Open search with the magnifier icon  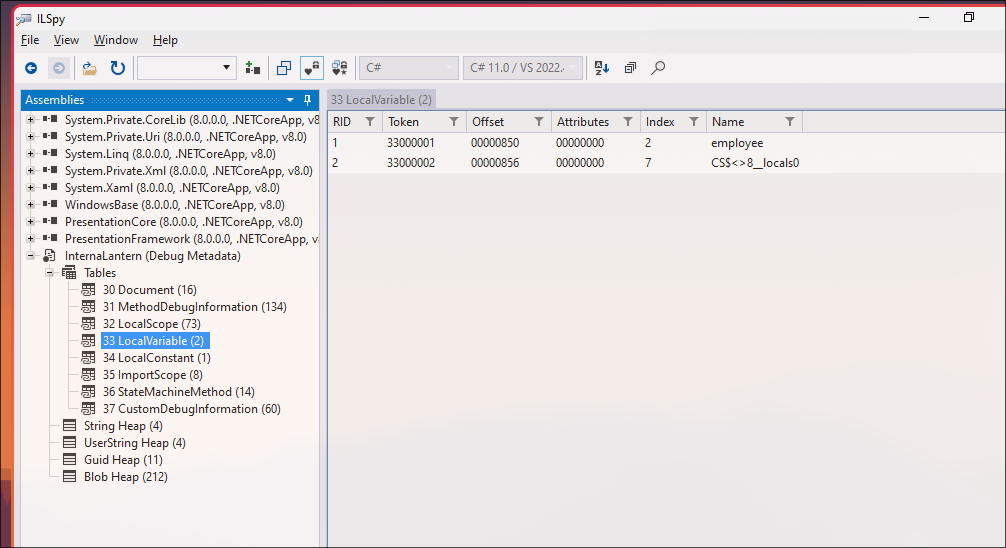tap(658, 68)
